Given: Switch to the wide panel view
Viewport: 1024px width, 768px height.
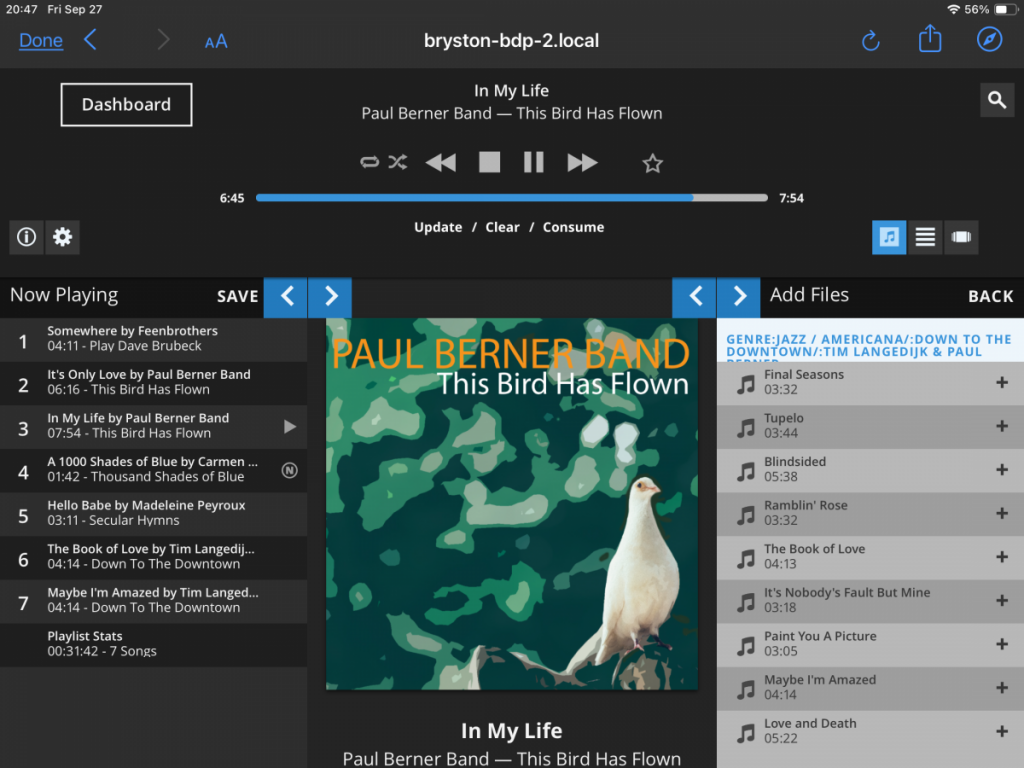Looking at the screenshot, I should point(961,236).
